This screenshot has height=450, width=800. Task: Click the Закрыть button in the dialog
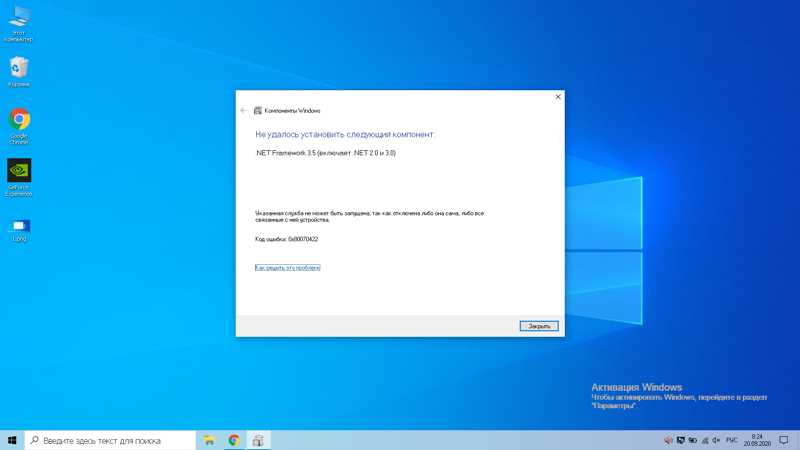539,326
